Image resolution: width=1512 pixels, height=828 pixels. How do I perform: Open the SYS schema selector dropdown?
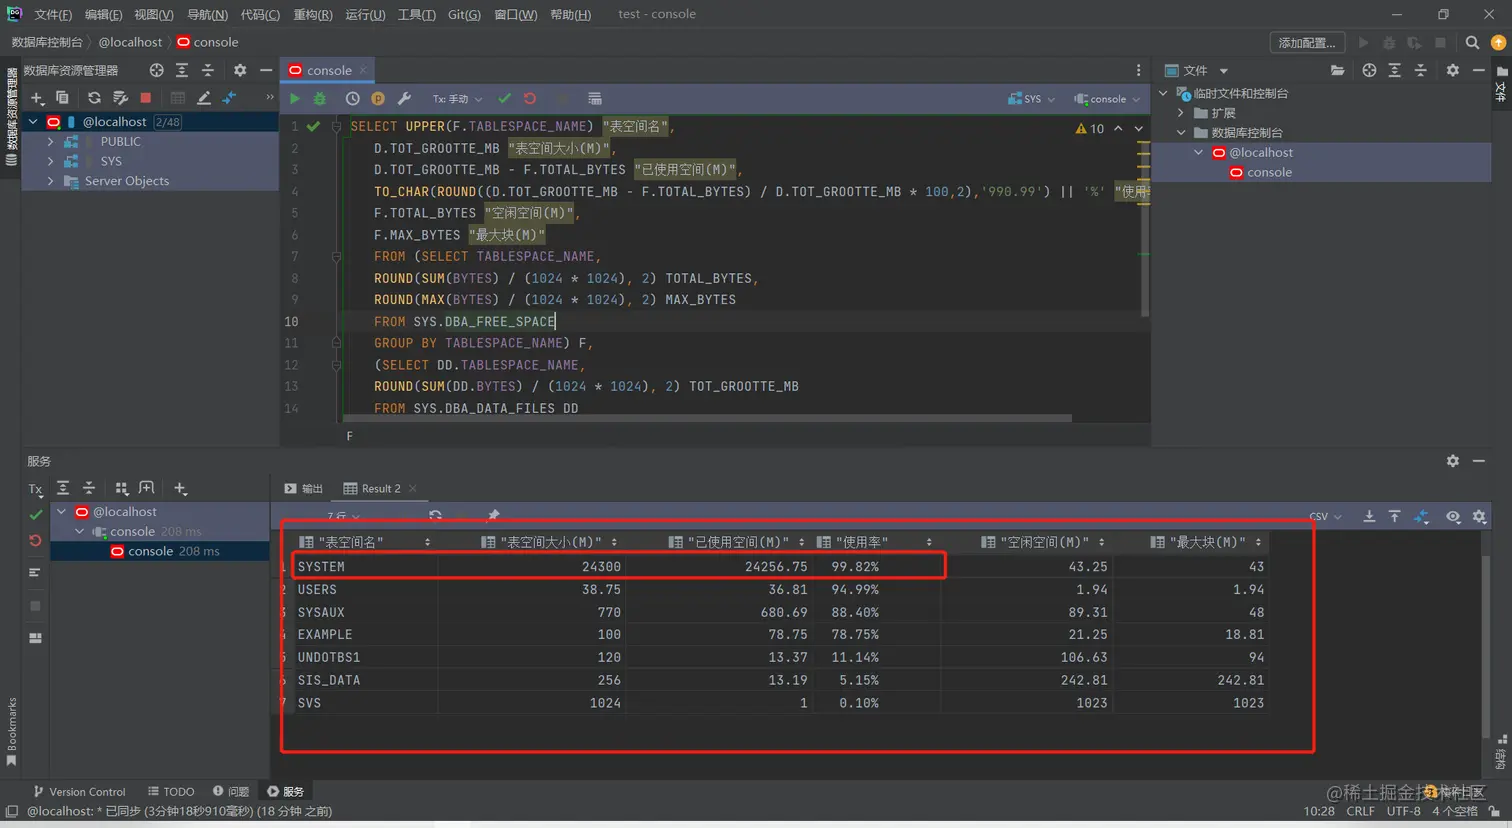pyautogui.click(x=1031, y=99)
